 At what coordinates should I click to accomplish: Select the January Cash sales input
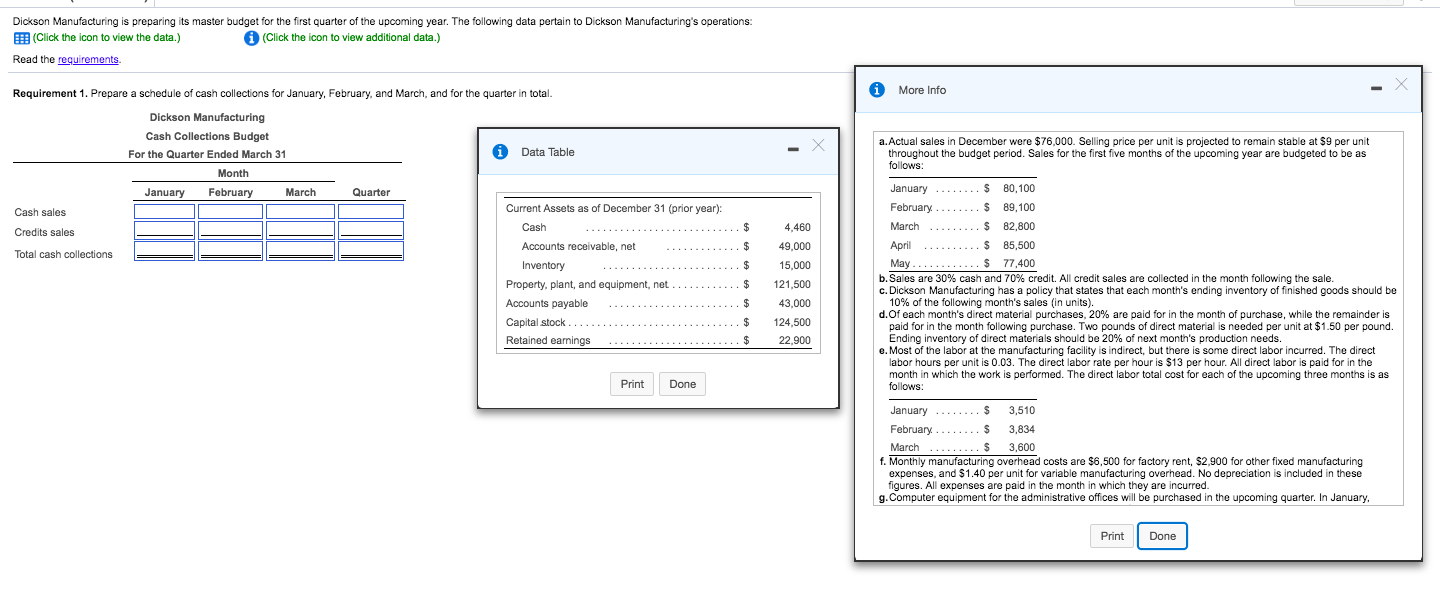click(x=165, y=212)
